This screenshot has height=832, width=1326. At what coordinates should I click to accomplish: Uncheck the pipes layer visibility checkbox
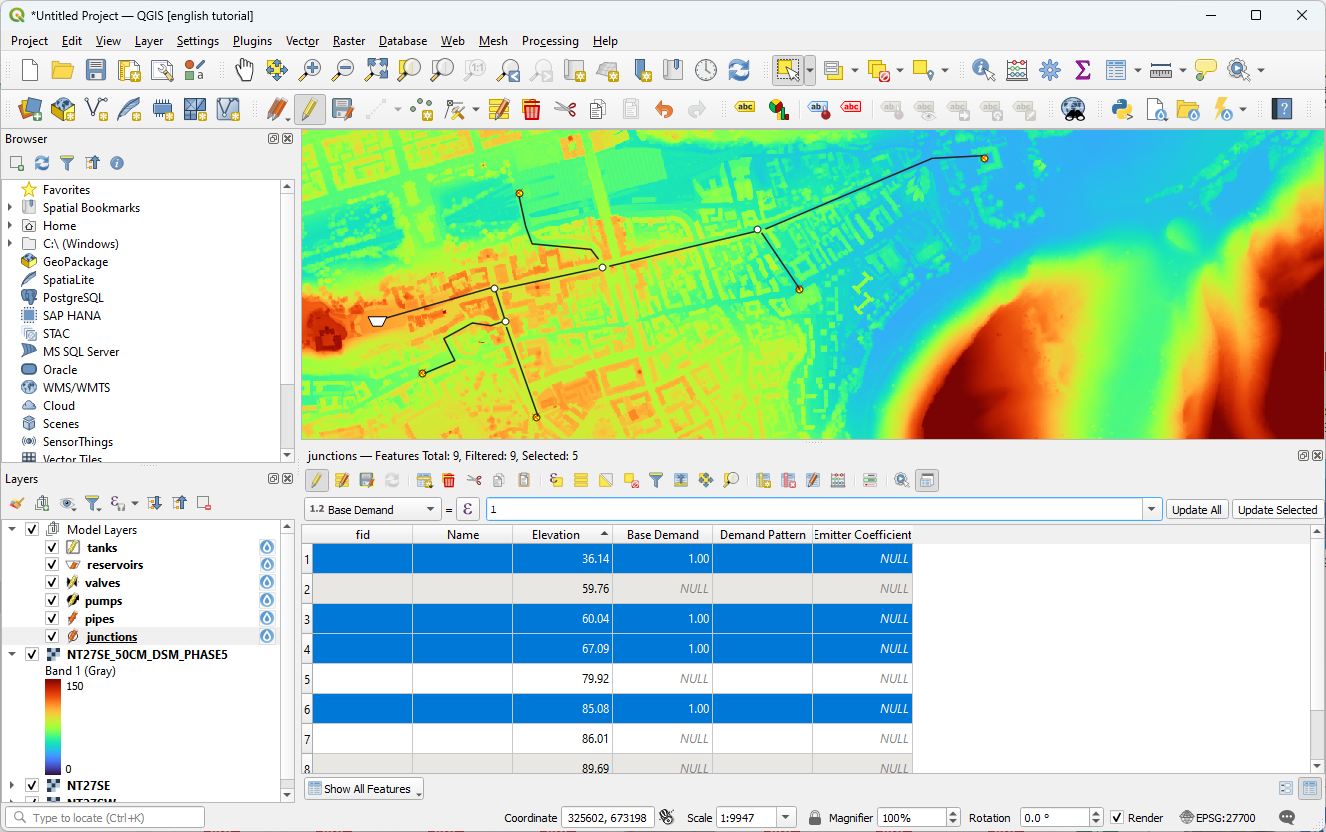52,619
